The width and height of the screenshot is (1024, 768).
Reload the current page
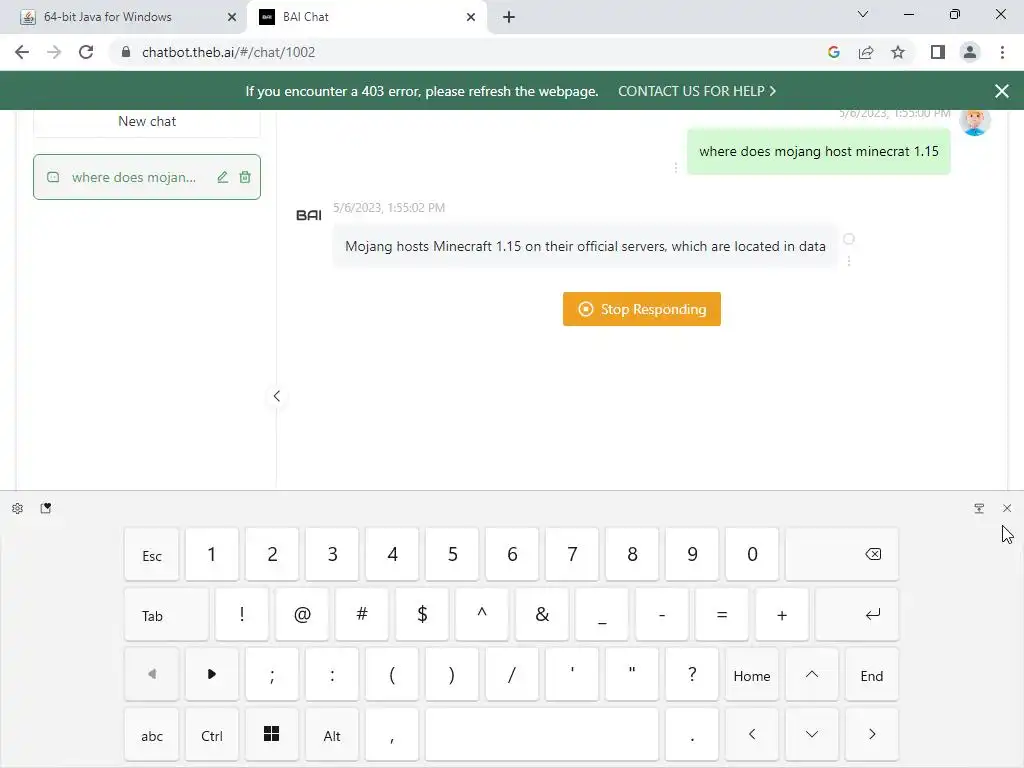86,52
